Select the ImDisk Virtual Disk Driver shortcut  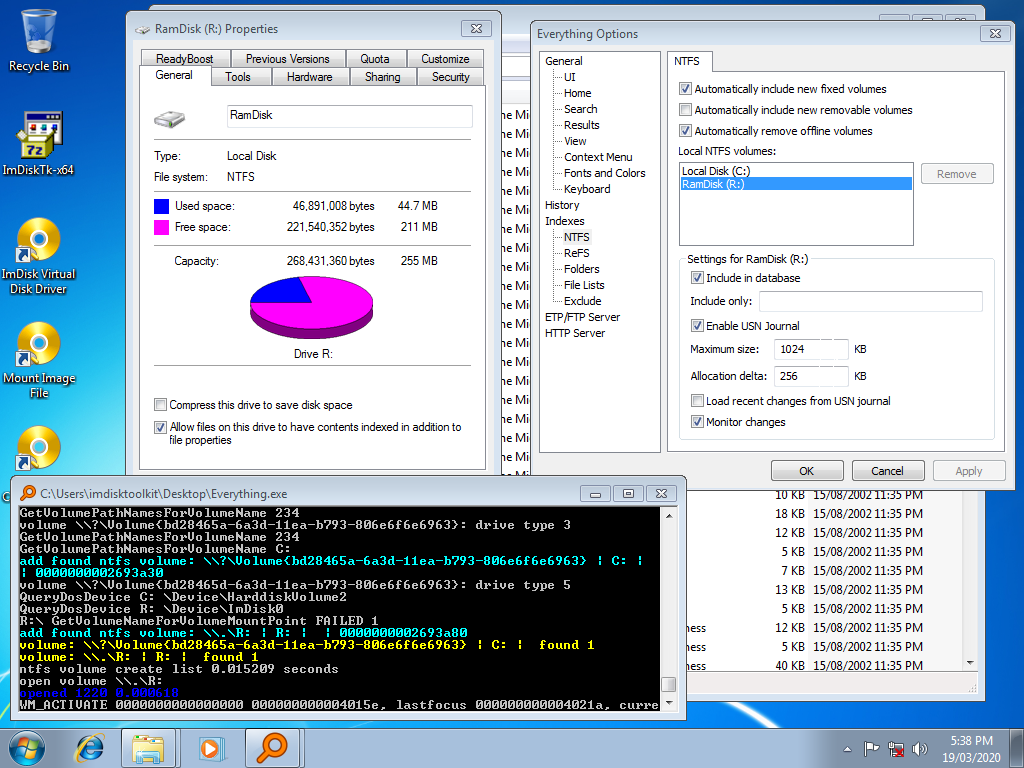click(39, 256)
